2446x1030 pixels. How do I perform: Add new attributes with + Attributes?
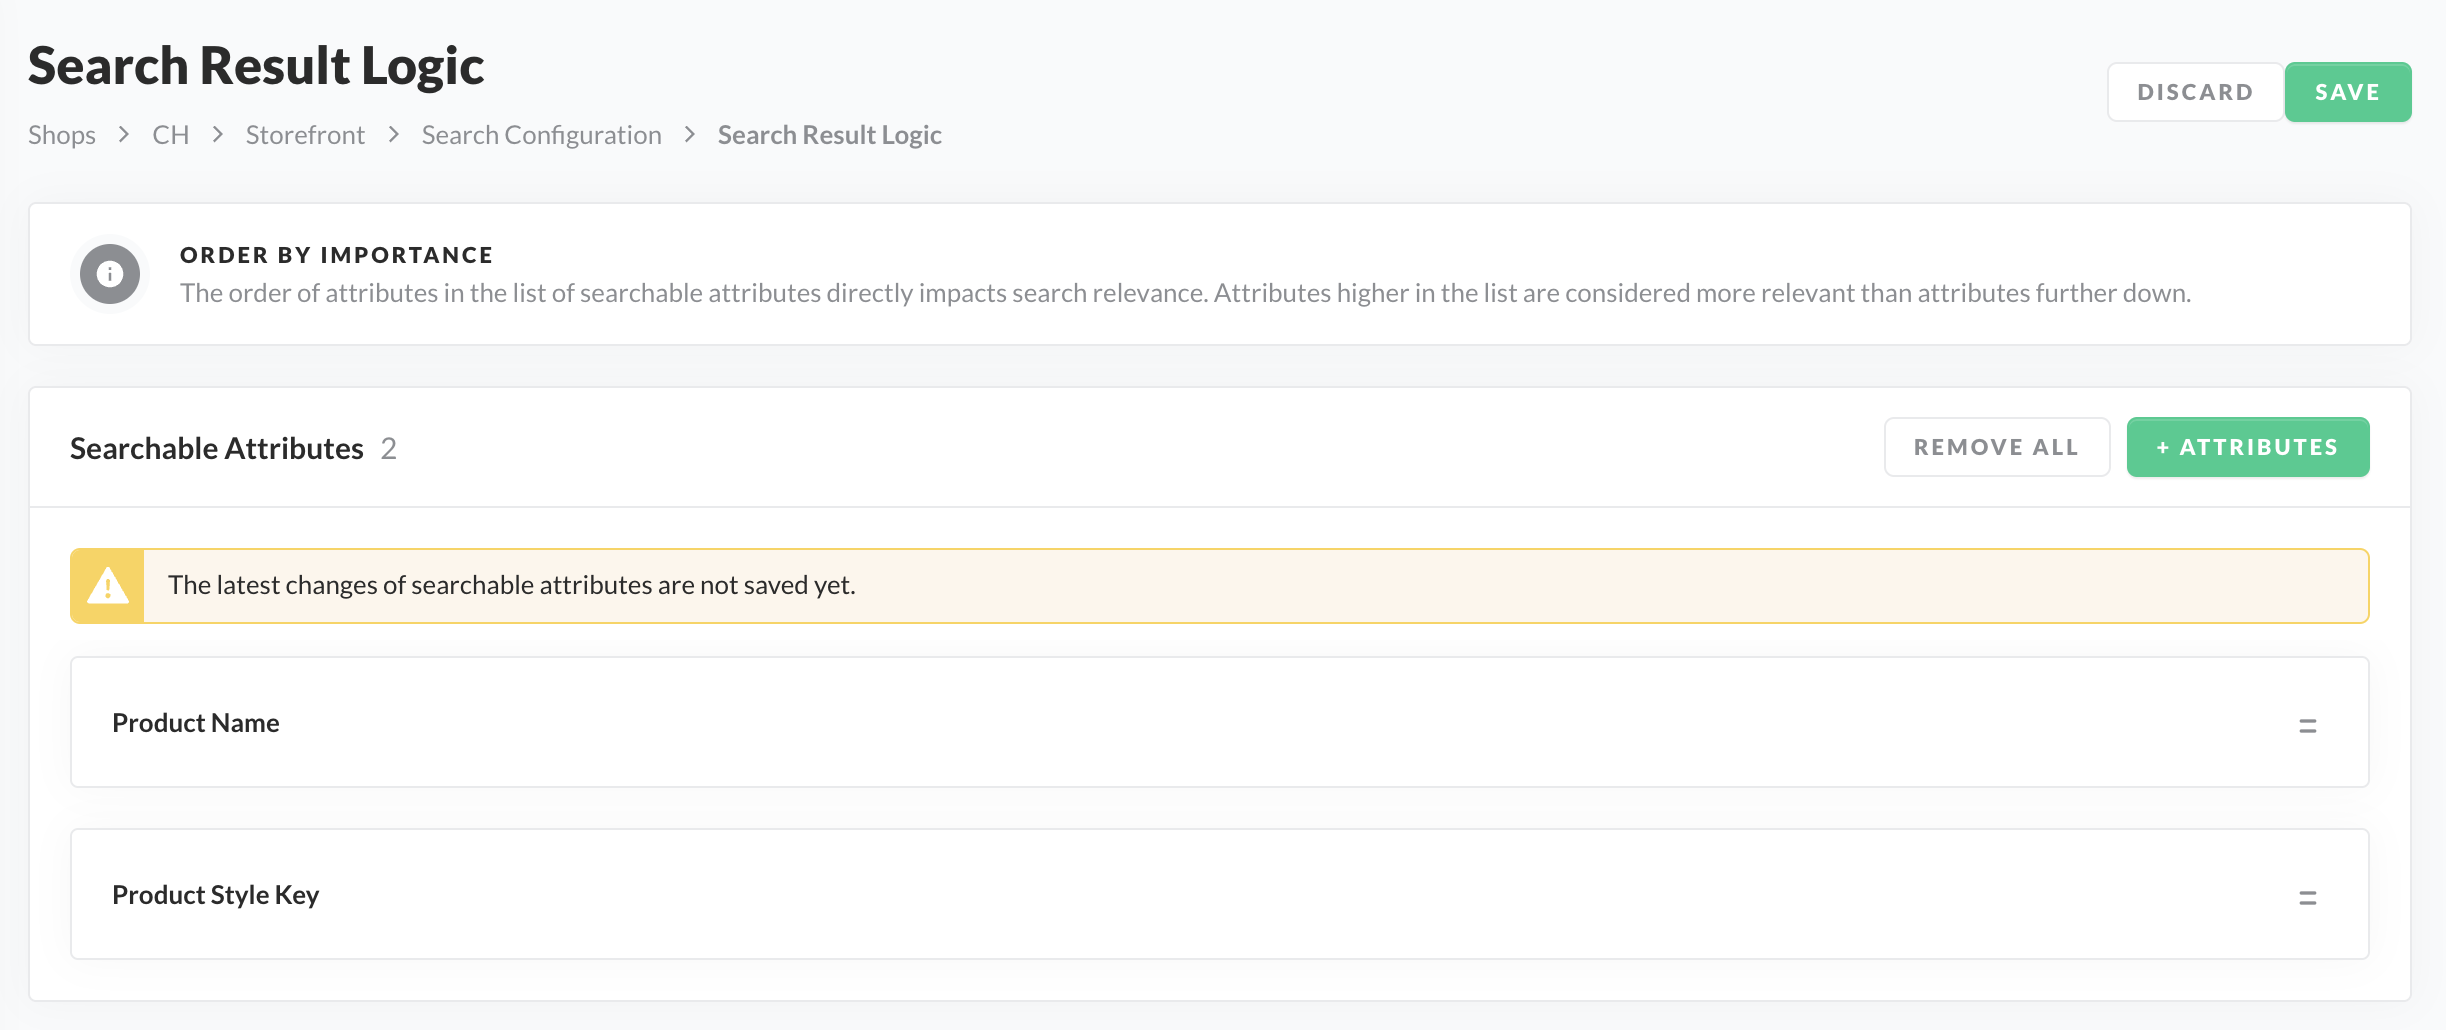pyautogui.click(x=2247, y=447)
